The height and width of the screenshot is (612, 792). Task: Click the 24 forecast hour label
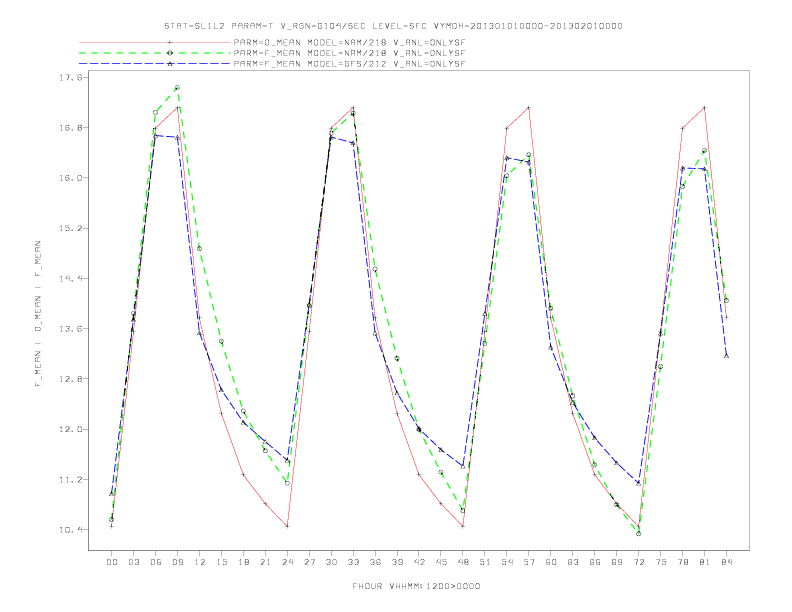[287, 562]
